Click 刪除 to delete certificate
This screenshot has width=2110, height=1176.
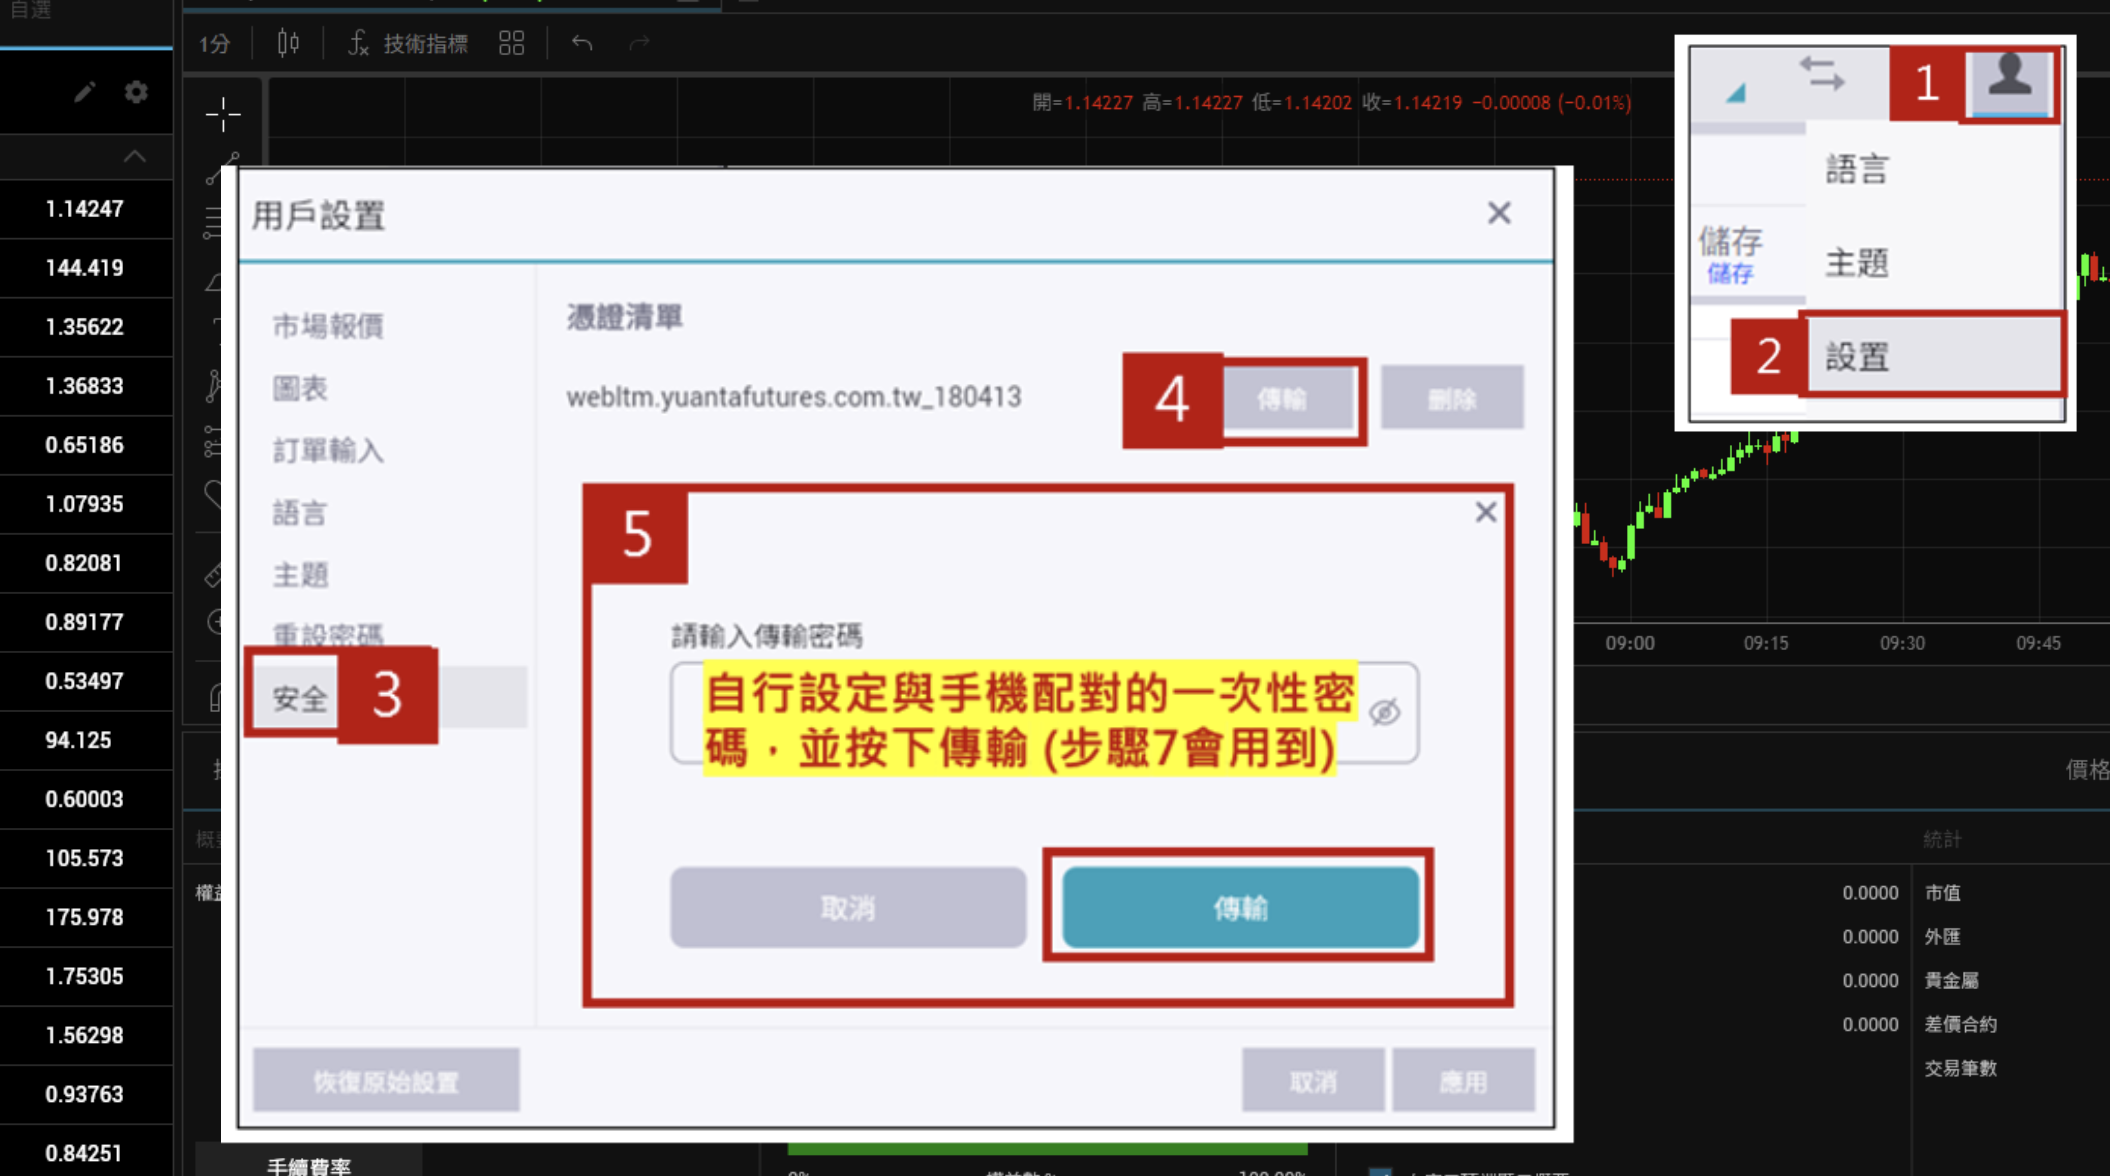[x=1452, y=399]
